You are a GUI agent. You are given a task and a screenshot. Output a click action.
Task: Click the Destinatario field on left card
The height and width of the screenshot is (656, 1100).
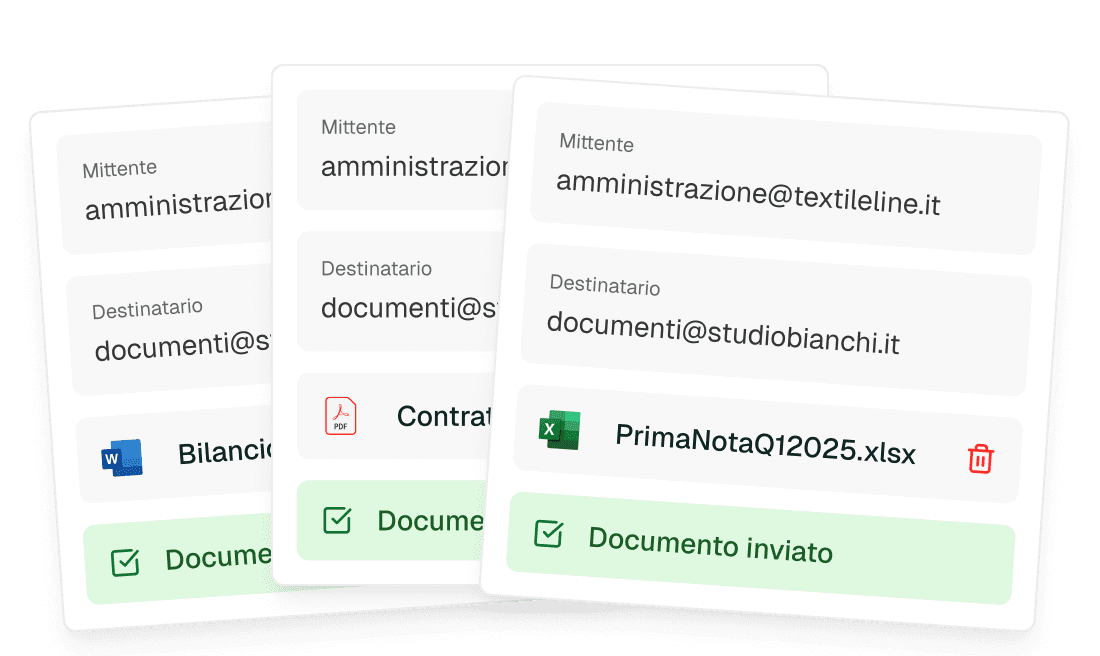coord(170,330)
